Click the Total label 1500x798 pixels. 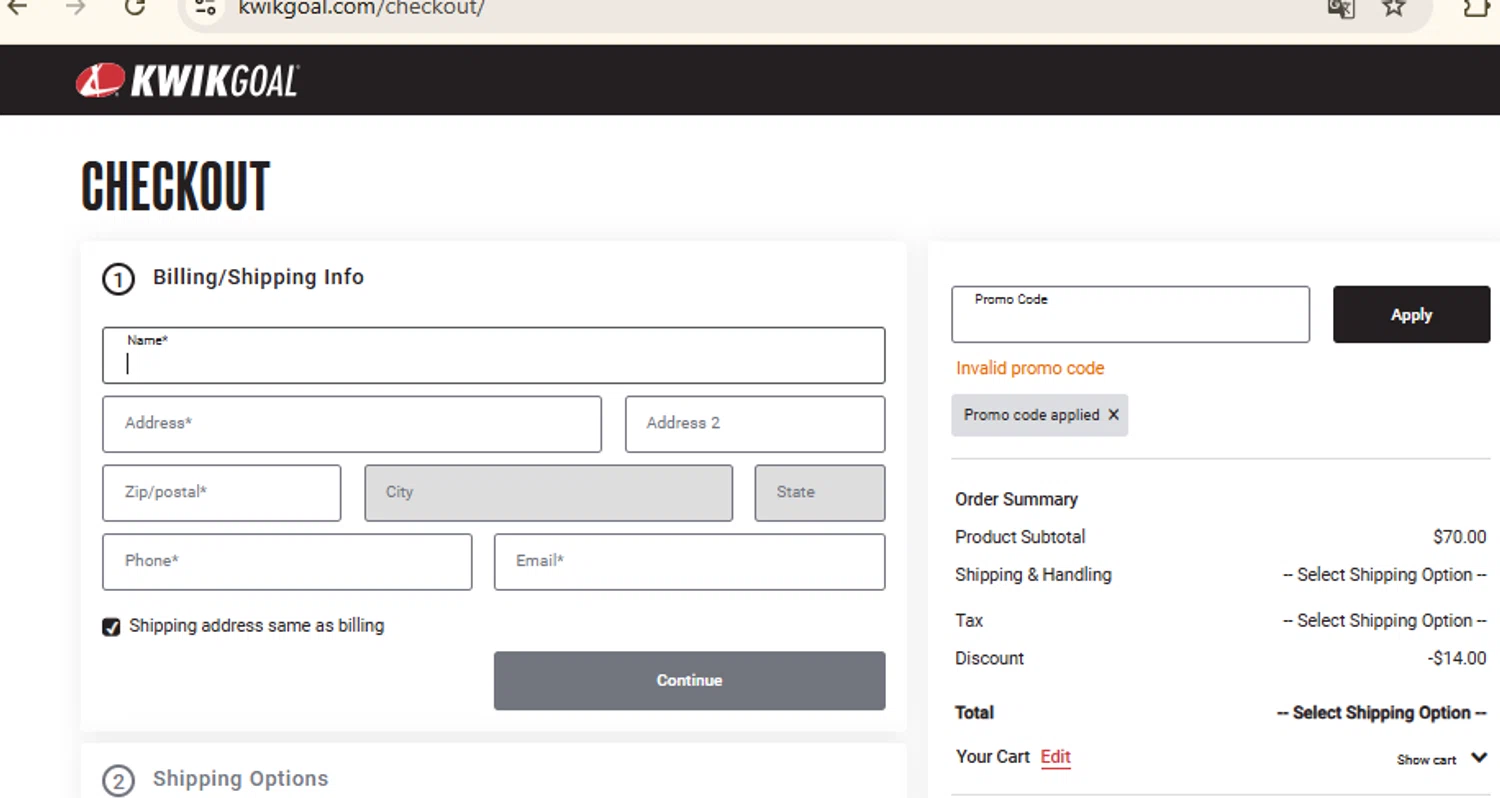tap(974, 713)
